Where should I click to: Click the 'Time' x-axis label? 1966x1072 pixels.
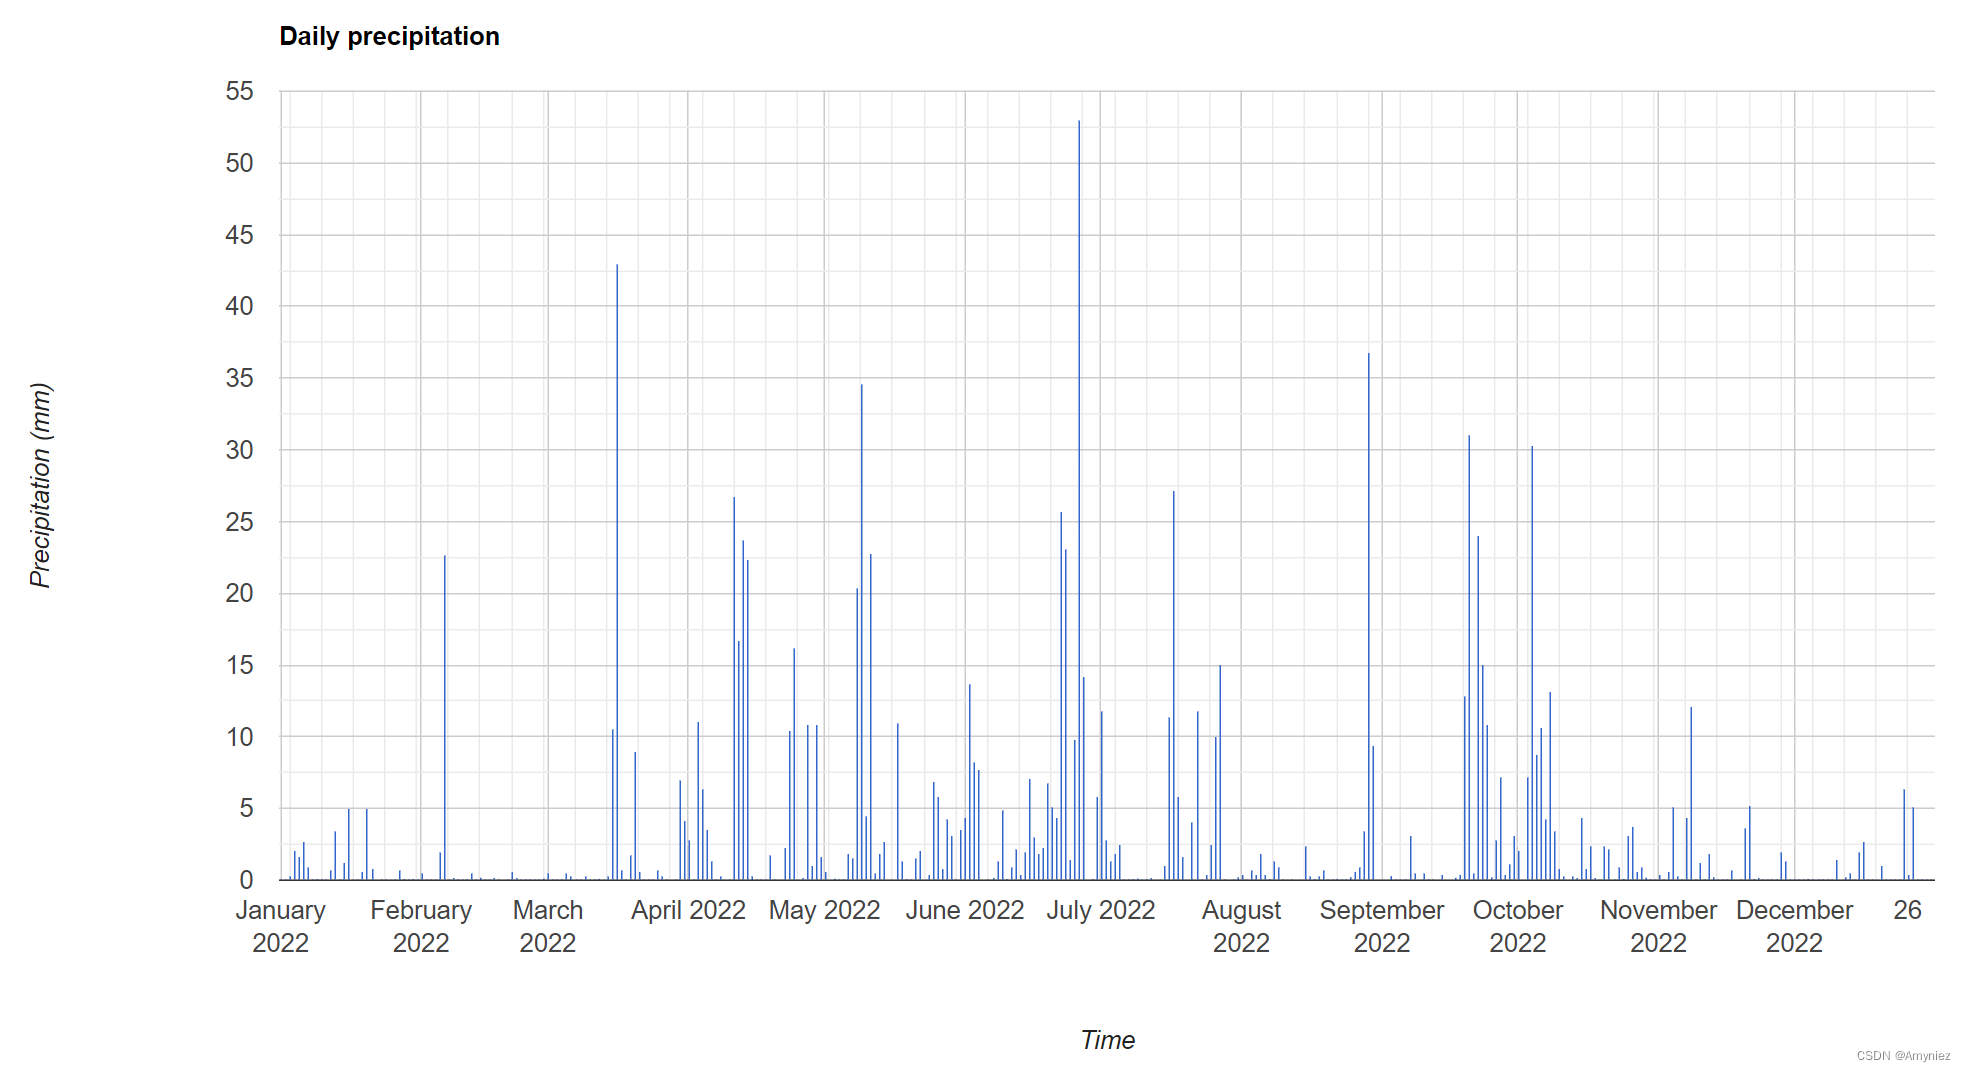(x=1107, y=1040)
